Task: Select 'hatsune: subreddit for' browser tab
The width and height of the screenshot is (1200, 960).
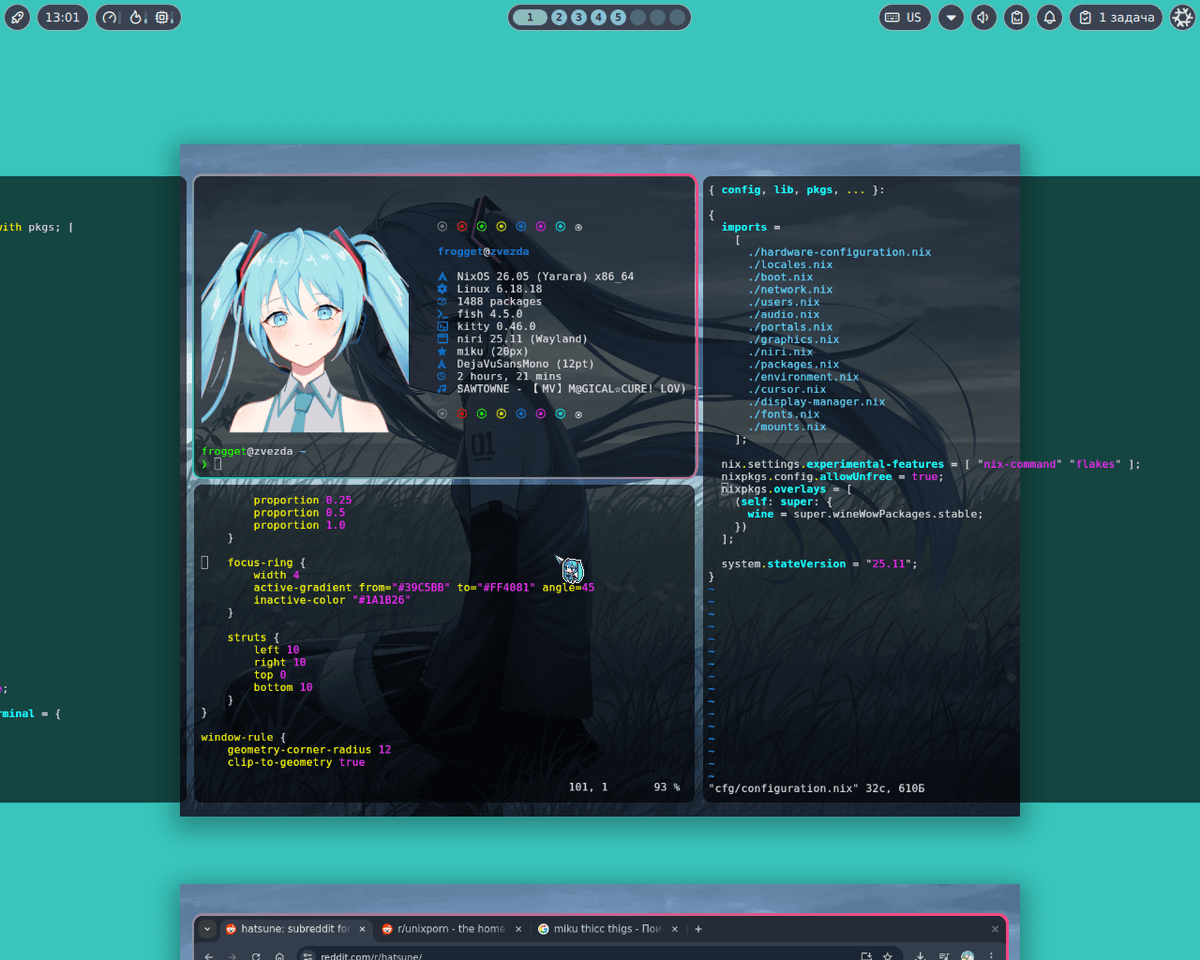Action: pyautogui.click(x=297, y=929)
